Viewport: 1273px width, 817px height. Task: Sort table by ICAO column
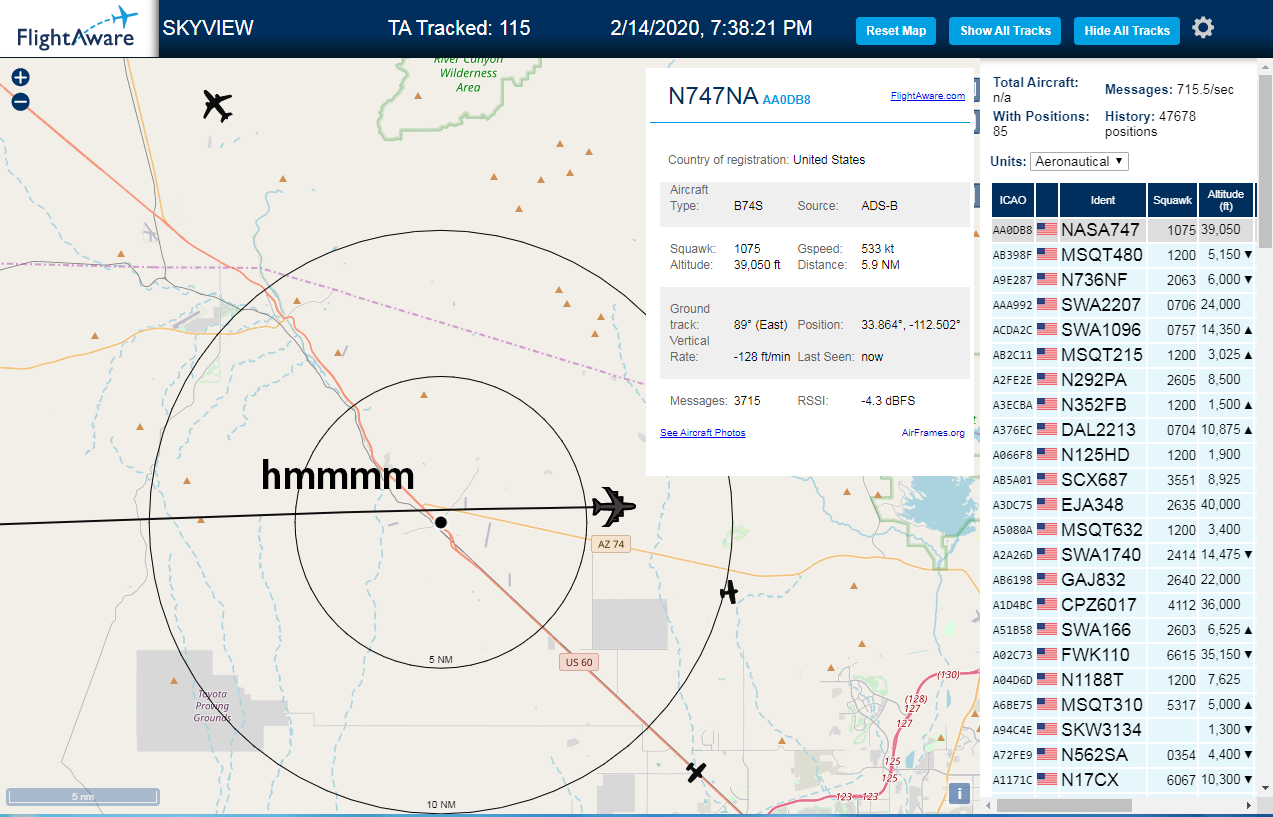pyautogui.click(x=1013, y=200)
